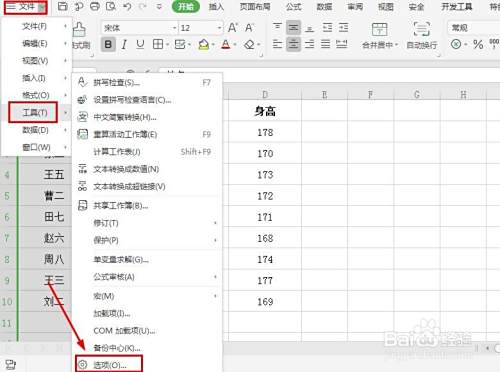Open the 视图 ribbon tab
This screenshot has height=372, width=500.
(x=386, y=7)
